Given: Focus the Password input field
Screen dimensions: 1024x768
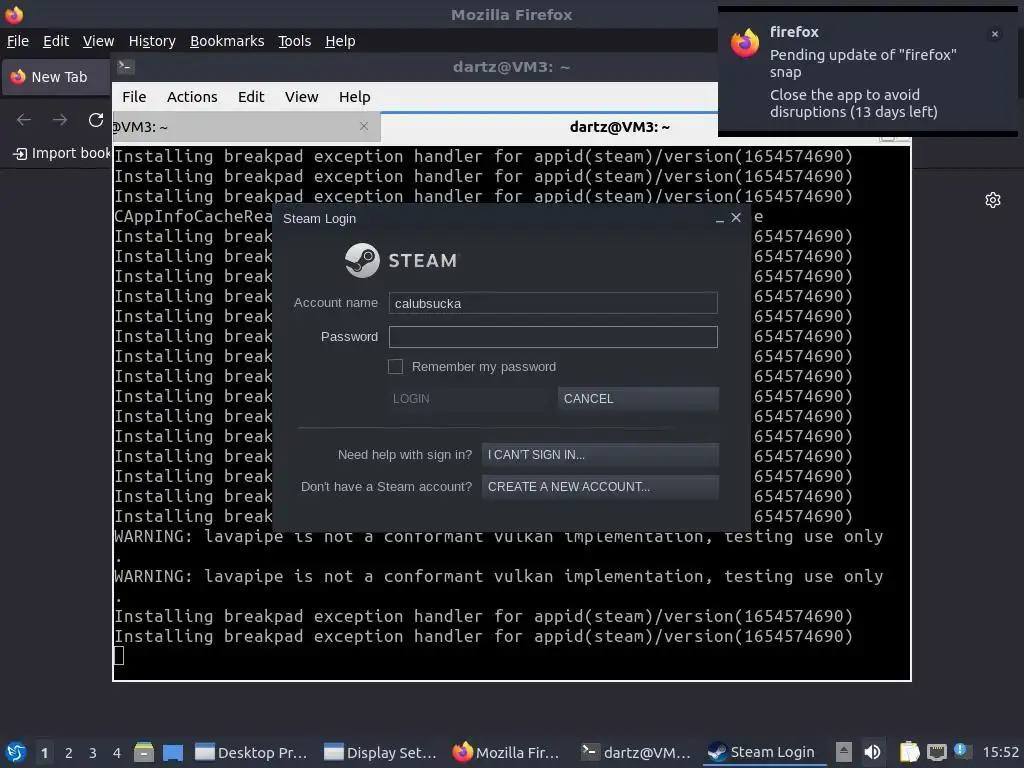Looking at the screenshot, I should click(x=552, y=337).
